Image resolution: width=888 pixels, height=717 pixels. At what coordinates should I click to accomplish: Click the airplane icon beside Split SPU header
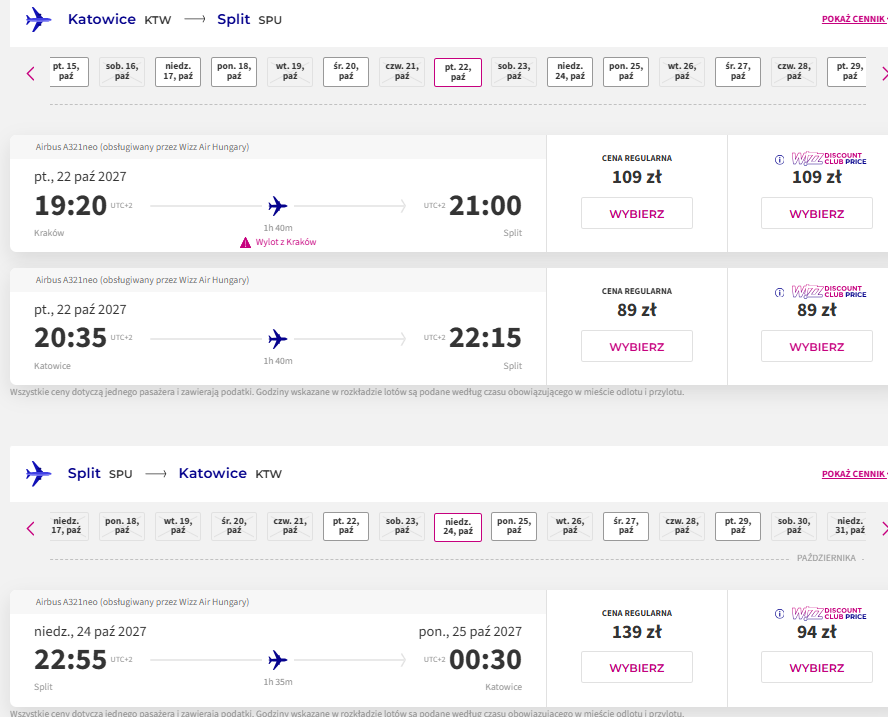[x=39, y=473]
